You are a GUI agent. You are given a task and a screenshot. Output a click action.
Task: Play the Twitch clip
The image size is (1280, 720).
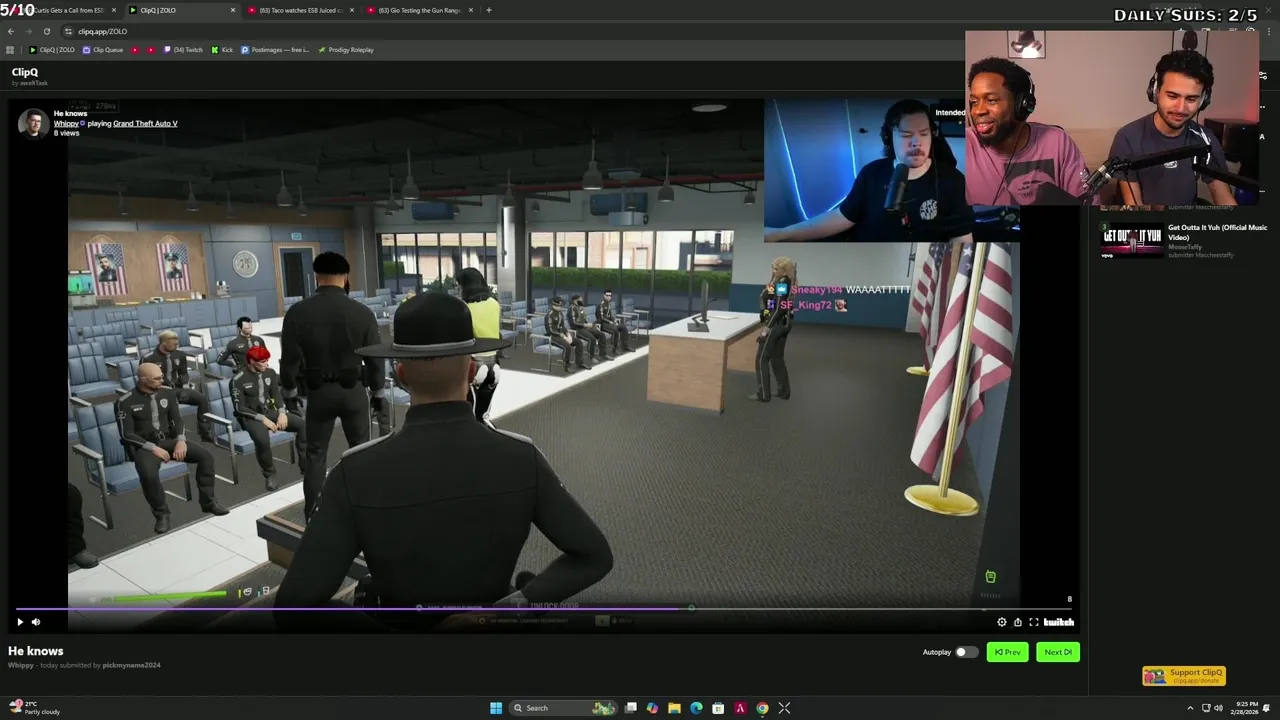(19, 622)
